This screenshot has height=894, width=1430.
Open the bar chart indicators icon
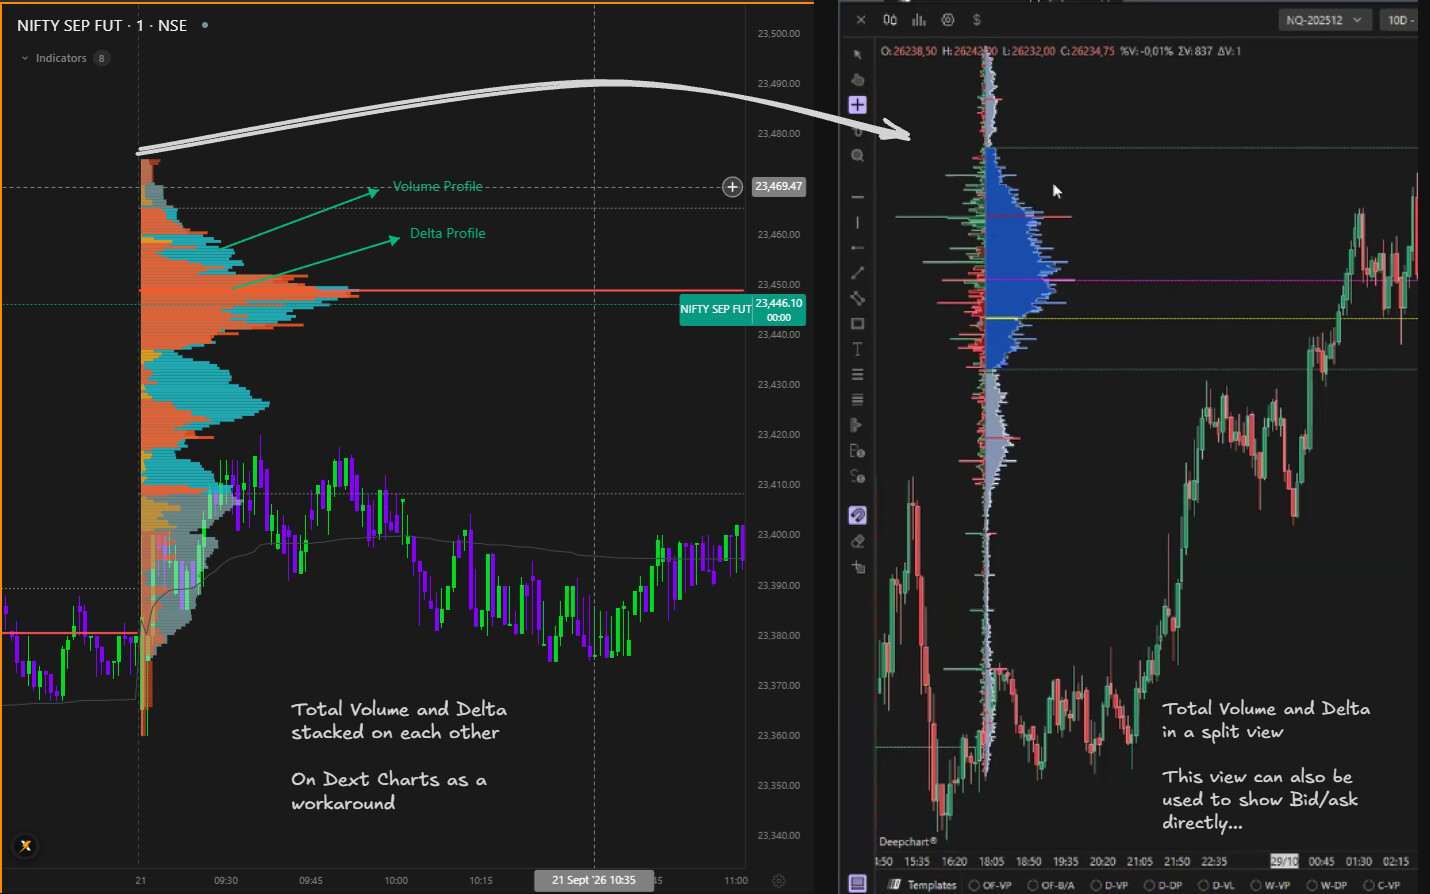(x=918, y=20)
